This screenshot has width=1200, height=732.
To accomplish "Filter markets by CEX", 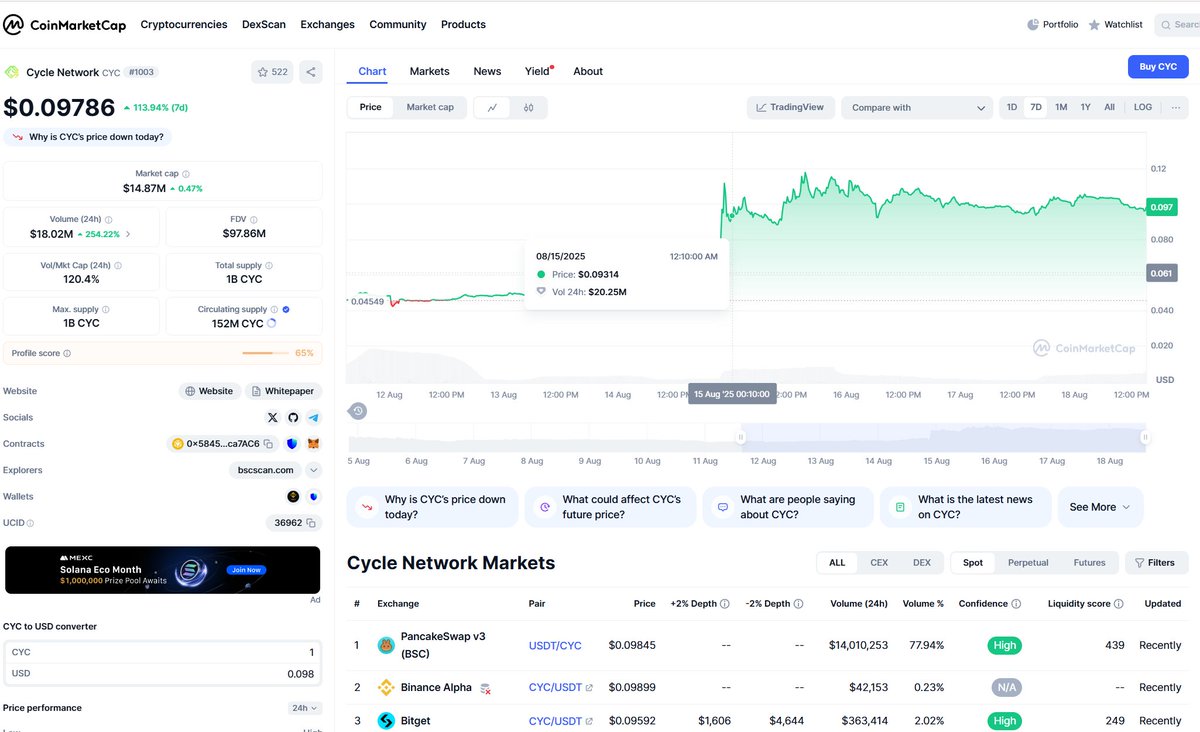I will [879, 563].
